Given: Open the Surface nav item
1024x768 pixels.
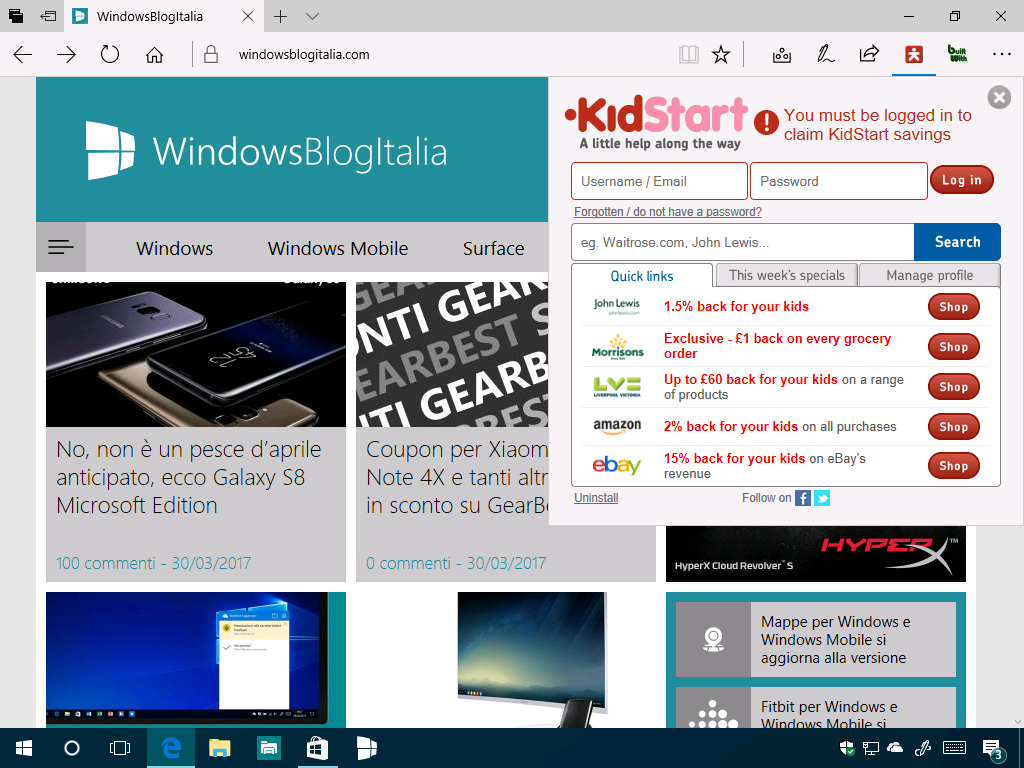Looking at the screenshot, I should [x=494, y=248].
